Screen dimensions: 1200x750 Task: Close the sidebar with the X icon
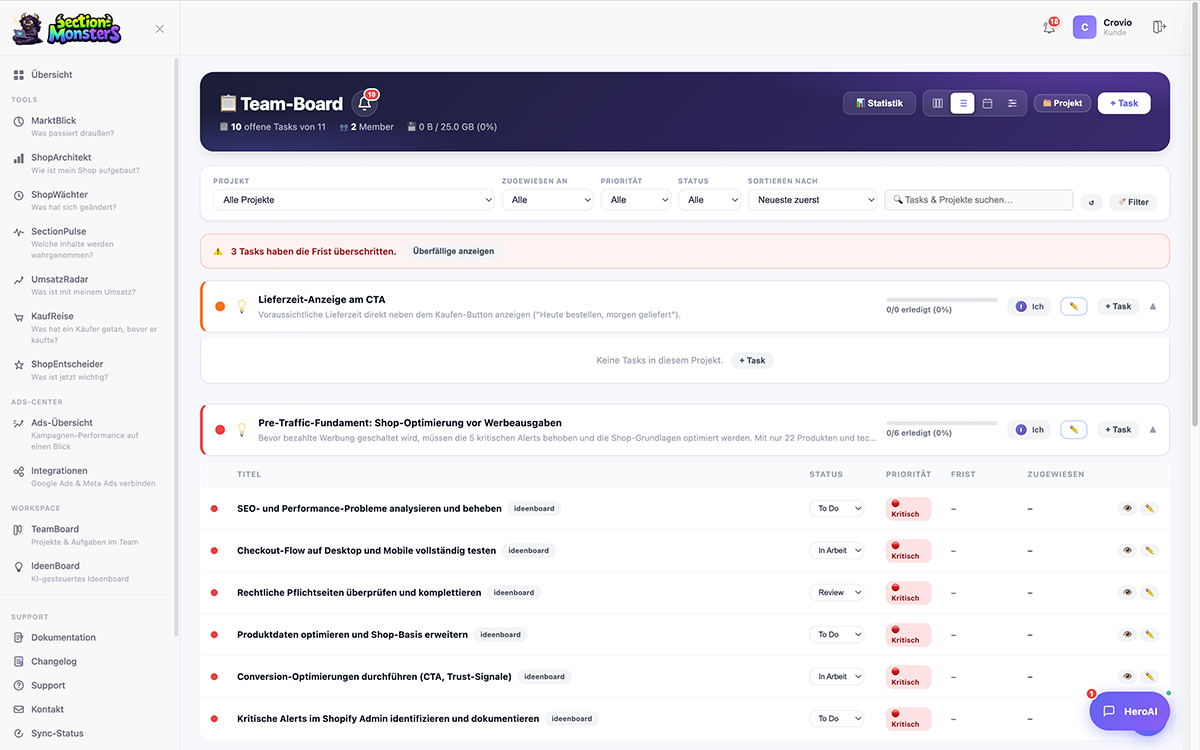[x=160, y=29]
